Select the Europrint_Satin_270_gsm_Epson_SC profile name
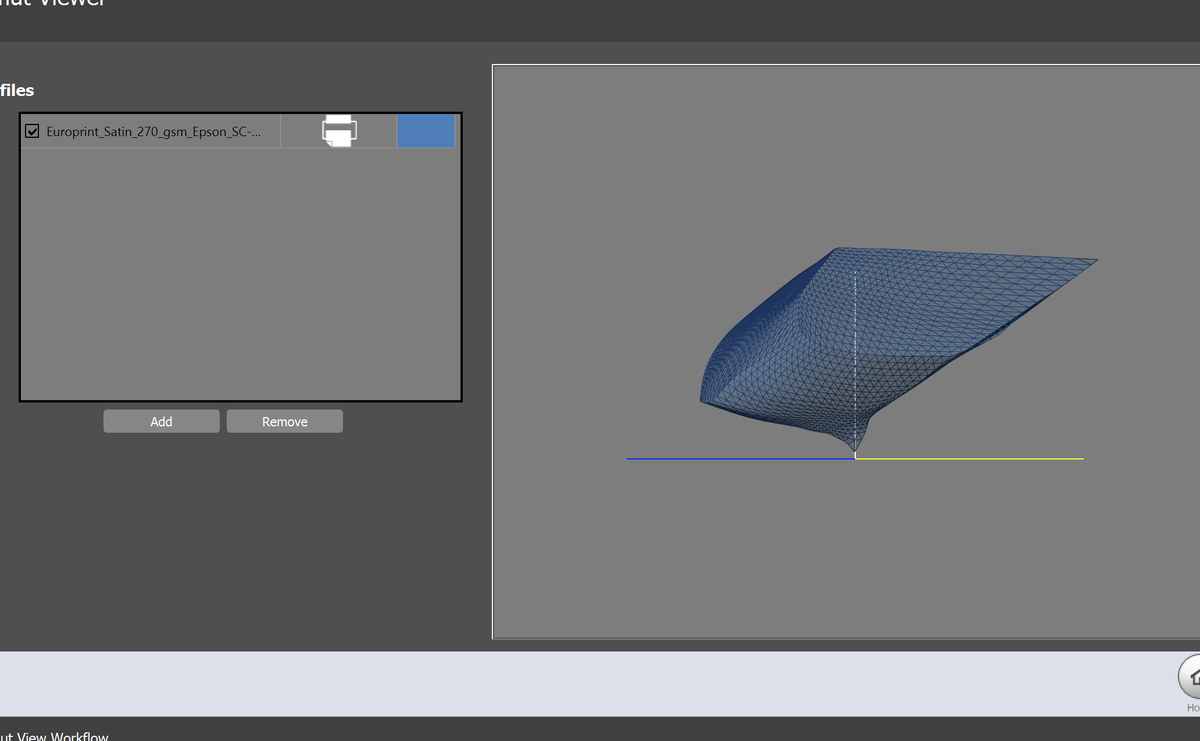Screen dimensions: 1200x741 pyautogui.click(x=154, y=132)
